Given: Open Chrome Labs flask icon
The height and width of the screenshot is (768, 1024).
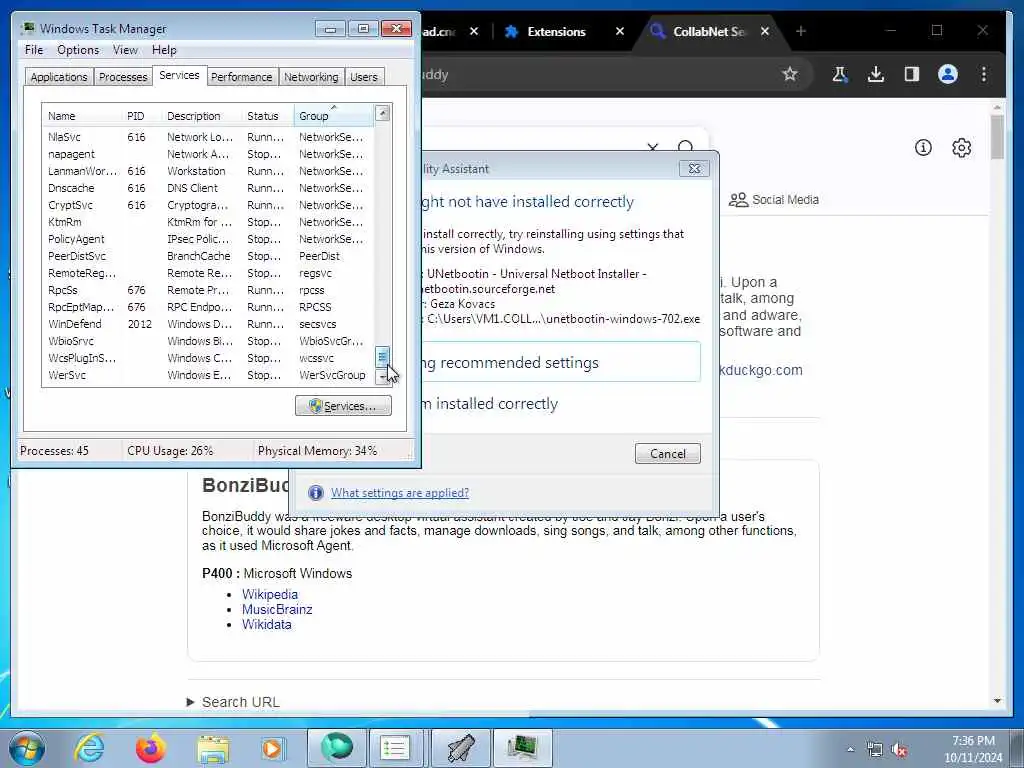Looking at the screenshot, I should [x=840, y=74].
